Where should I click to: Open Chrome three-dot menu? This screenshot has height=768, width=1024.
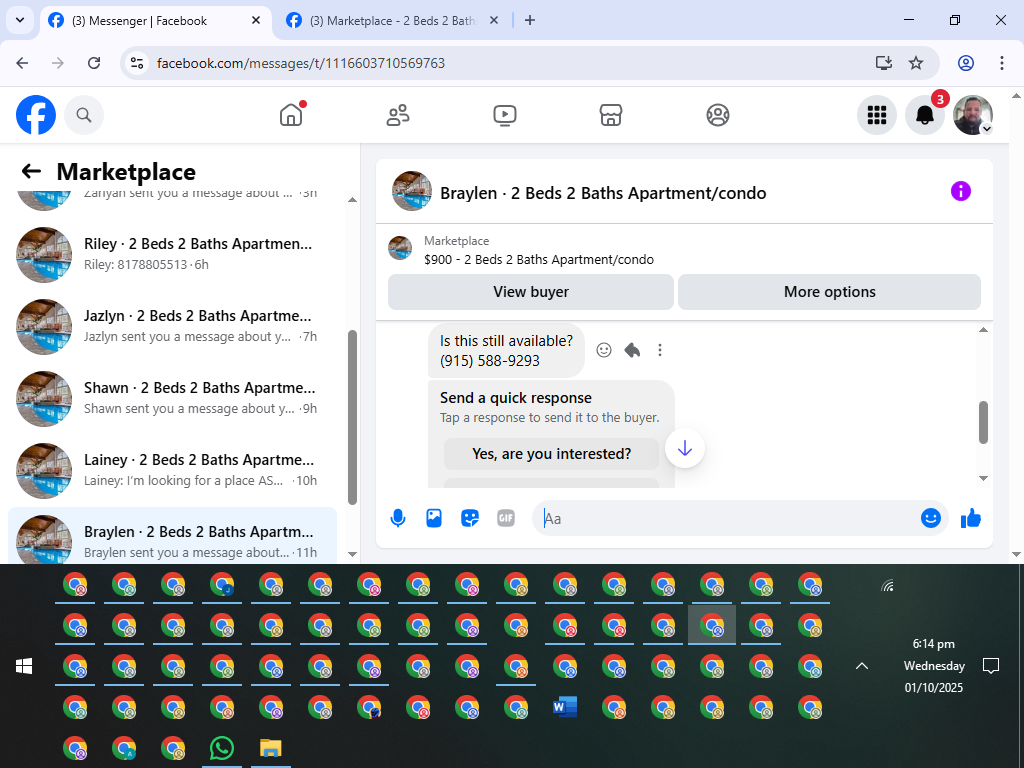point(1002,63)
